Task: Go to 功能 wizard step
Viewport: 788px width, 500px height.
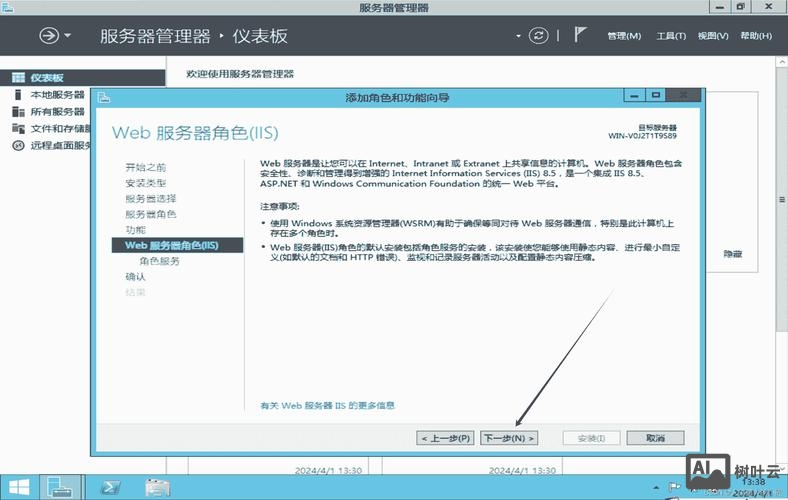Action: point(135,230)
